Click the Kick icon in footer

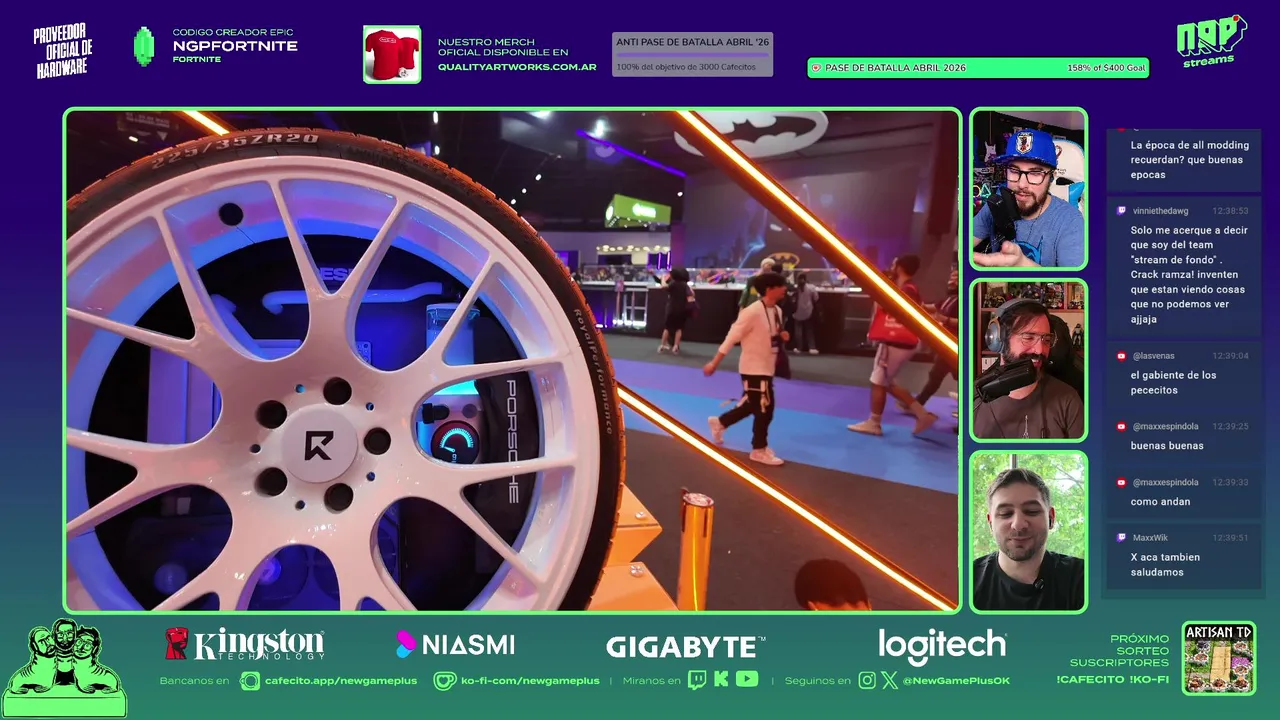[721, 680]
